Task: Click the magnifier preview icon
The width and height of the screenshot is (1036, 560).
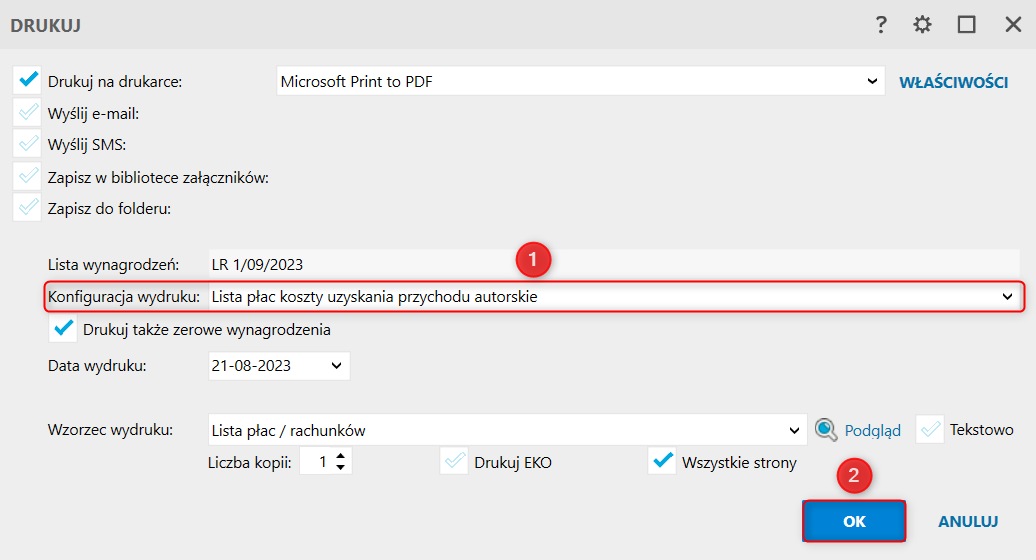Action: click(825, 430)
